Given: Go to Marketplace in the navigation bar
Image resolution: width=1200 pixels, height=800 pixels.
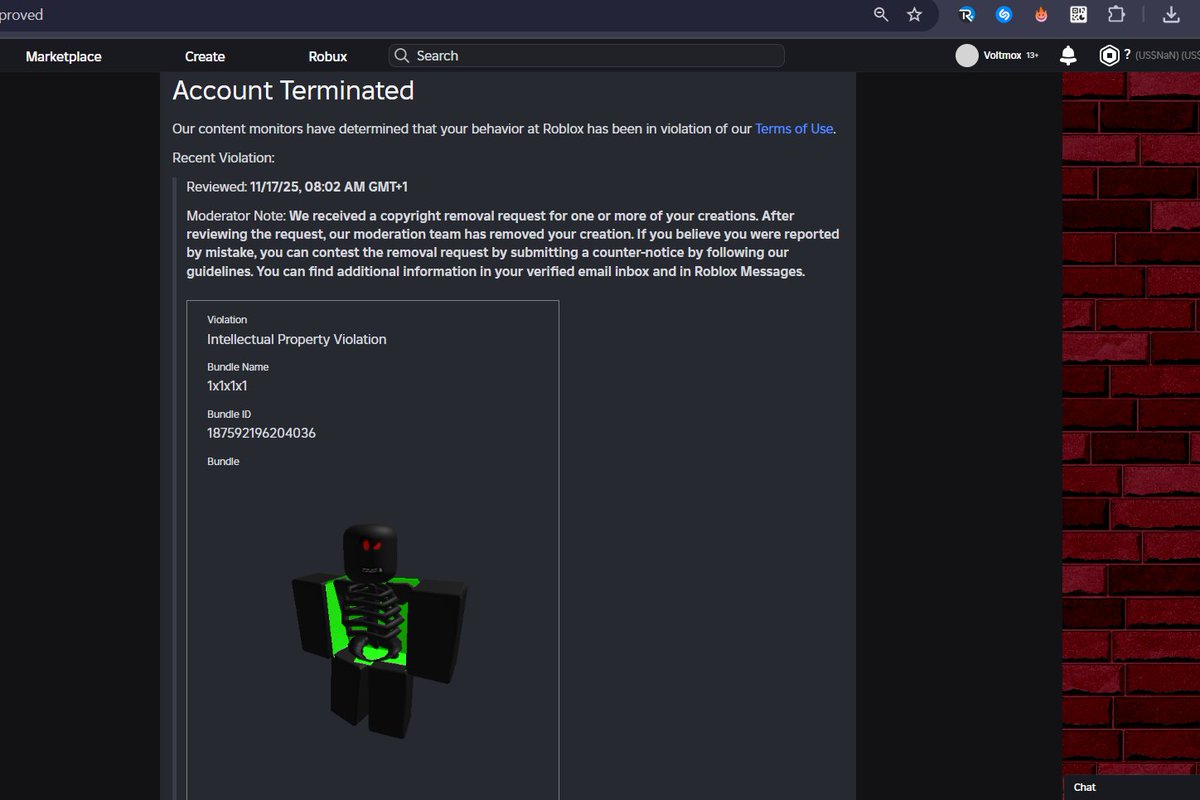Looking at the screenshot, I should coord(64,57).
